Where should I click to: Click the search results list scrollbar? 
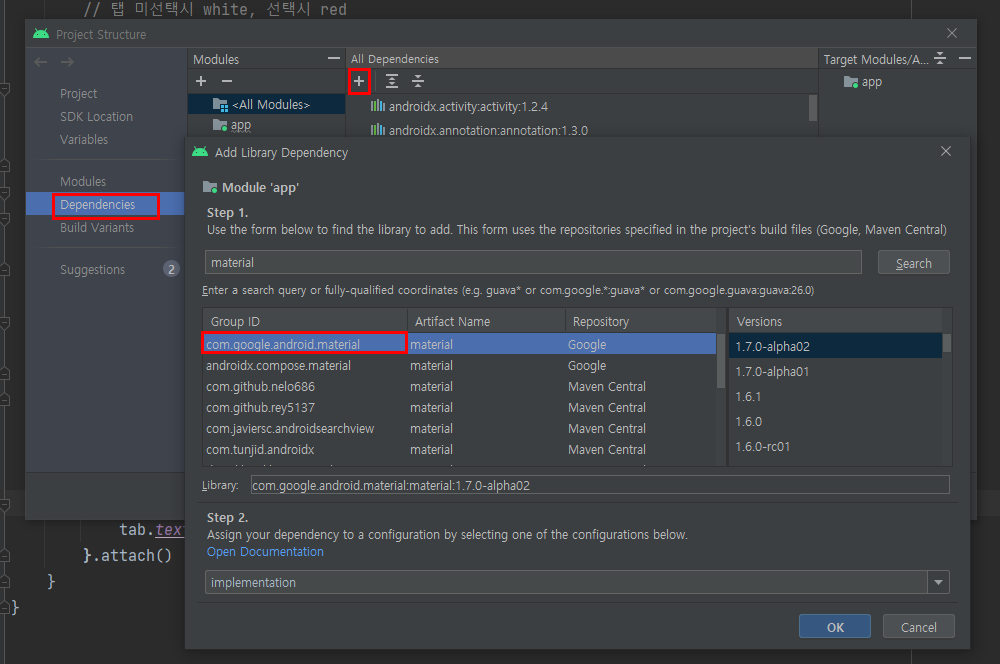721,360
